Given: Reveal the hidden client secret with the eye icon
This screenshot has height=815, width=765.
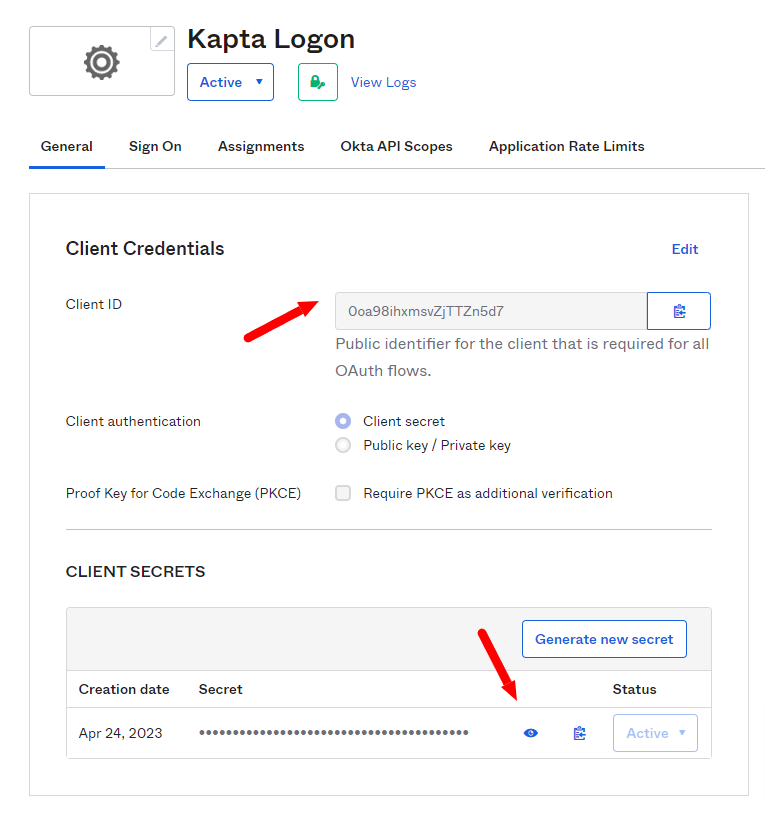Looking at the screenshot, I should 530,732.
